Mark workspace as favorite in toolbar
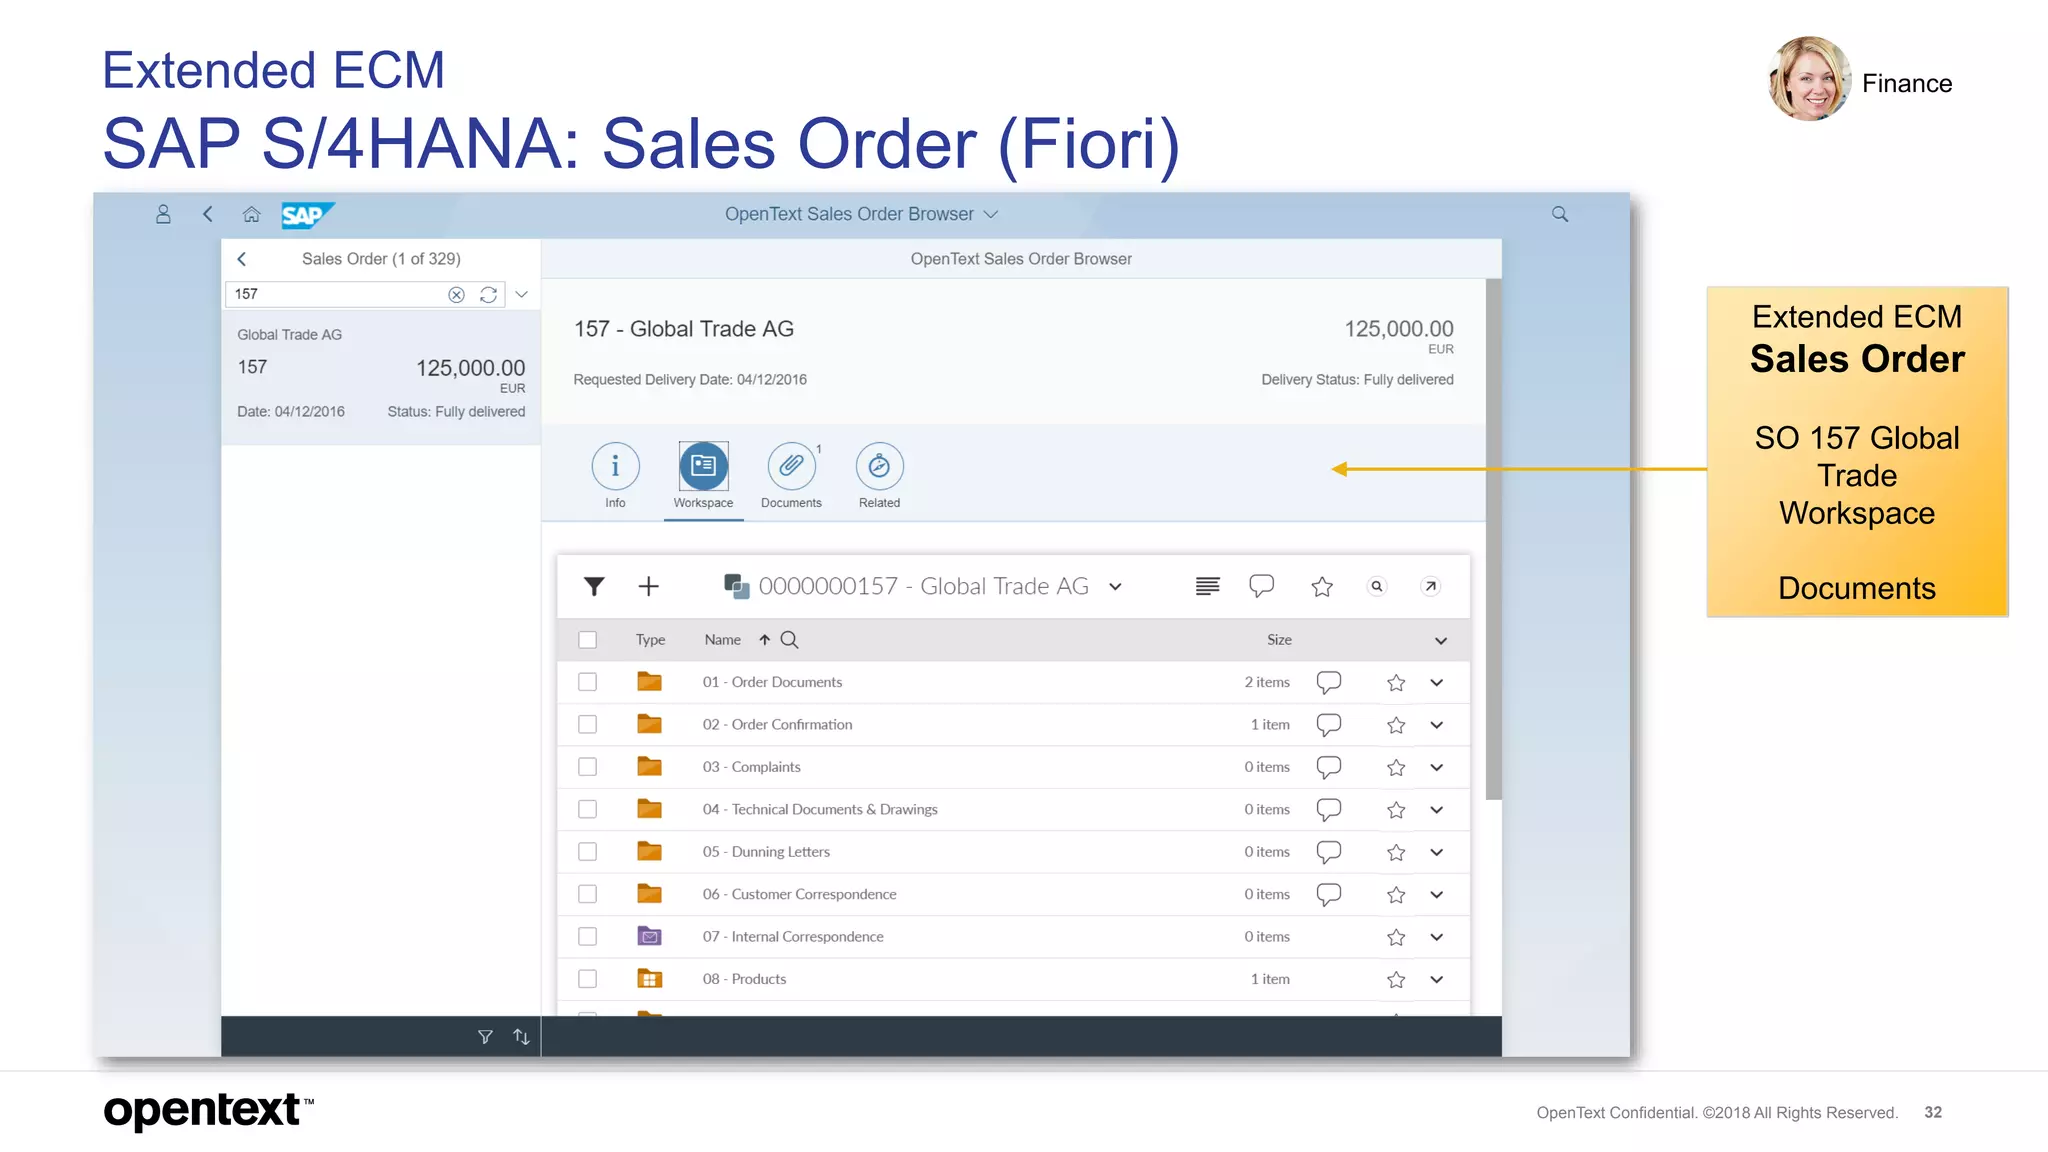The height and width of the screenshot is (1152, 2048). coord(1322,587)
